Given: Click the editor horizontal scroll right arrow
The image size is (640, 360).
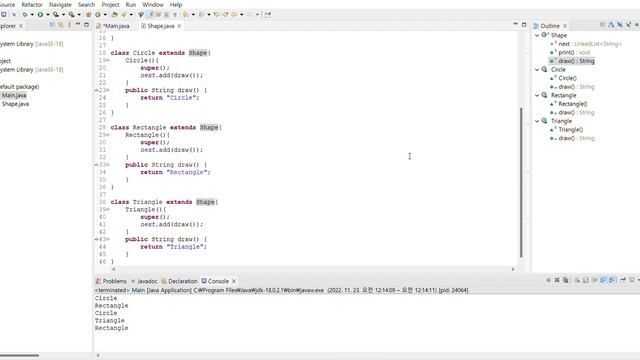Looking at the screenshot, I should (513, 269).
